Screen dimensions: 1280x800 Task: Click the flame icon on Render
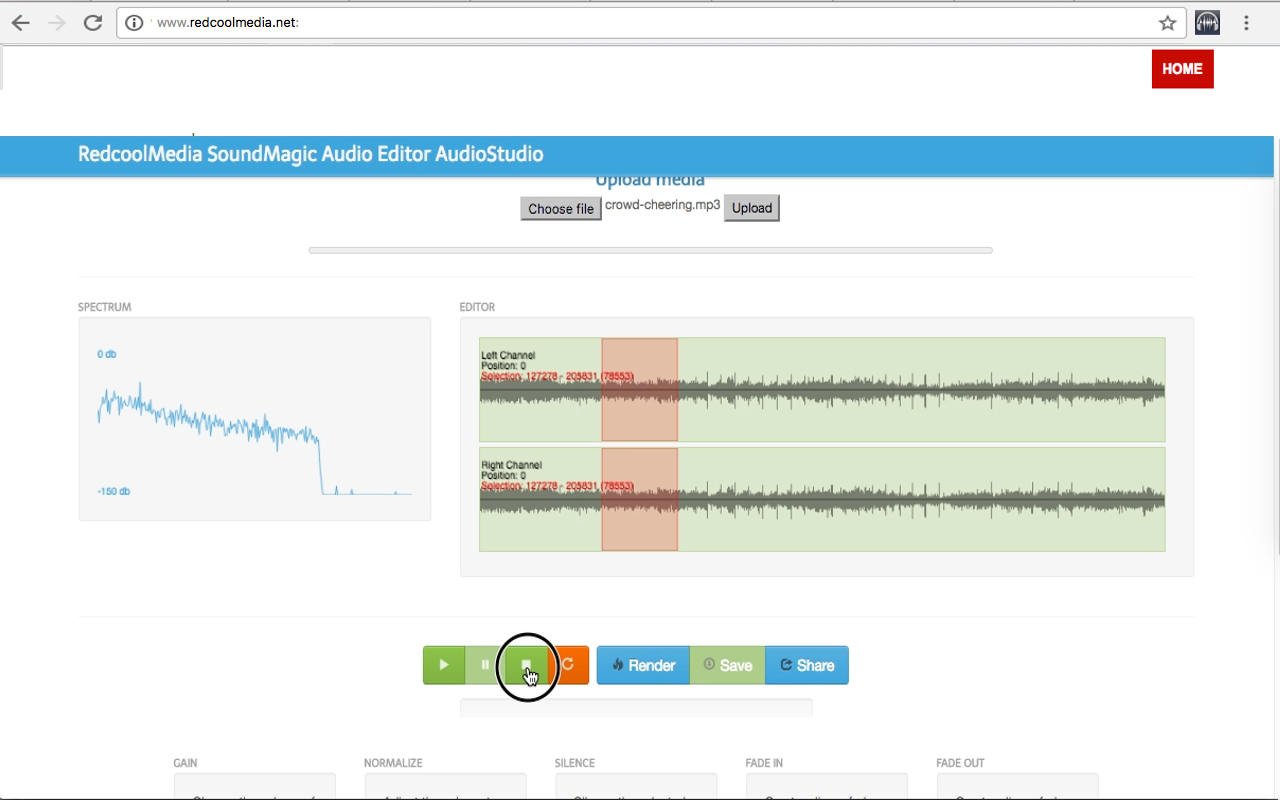(x=619, y=665)
